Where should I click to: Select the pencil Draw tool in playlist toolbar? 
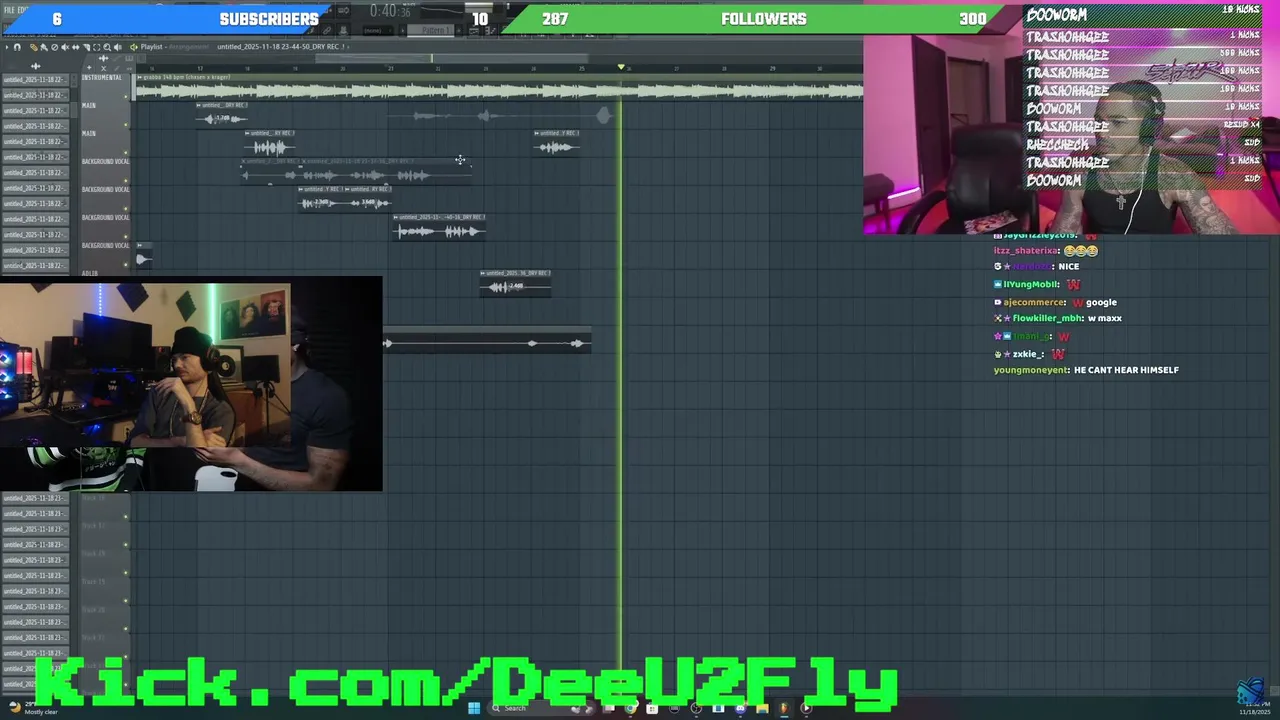[34, 47]
